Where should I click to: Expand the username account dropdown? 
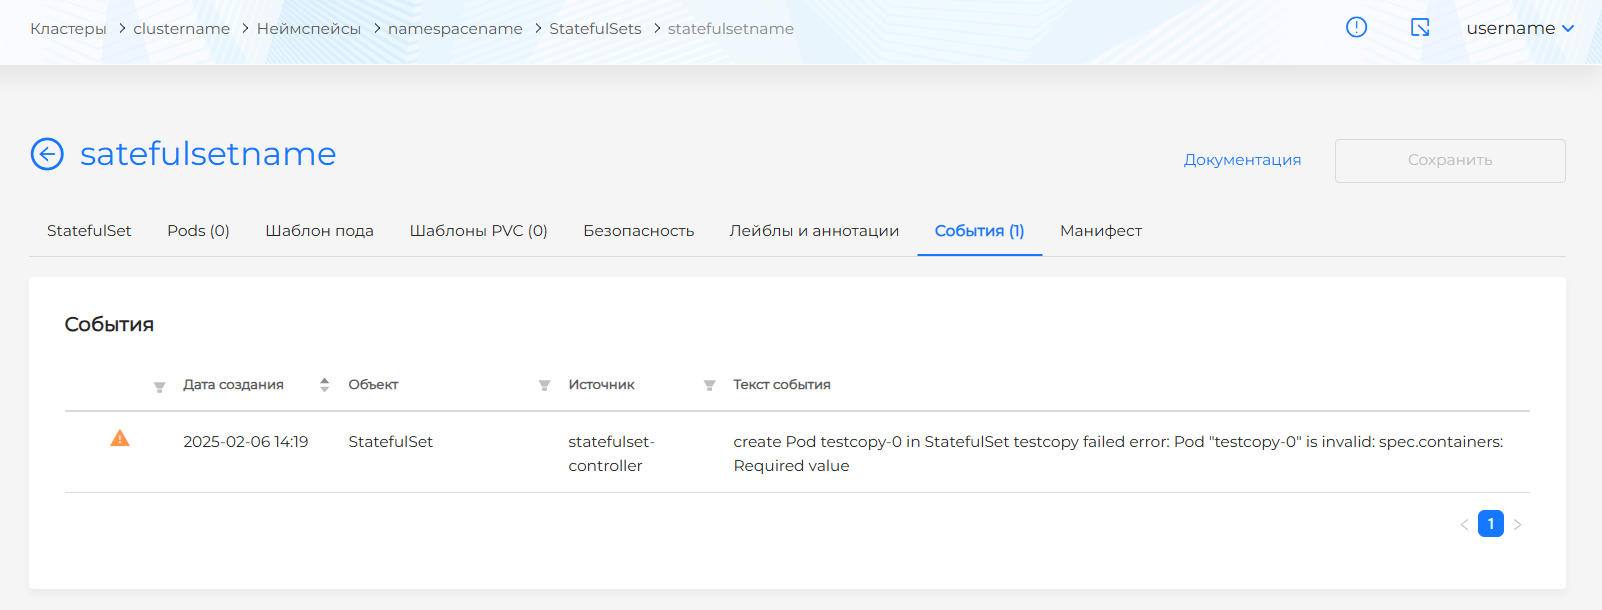pyautogui.click(x=1519, y=28)
